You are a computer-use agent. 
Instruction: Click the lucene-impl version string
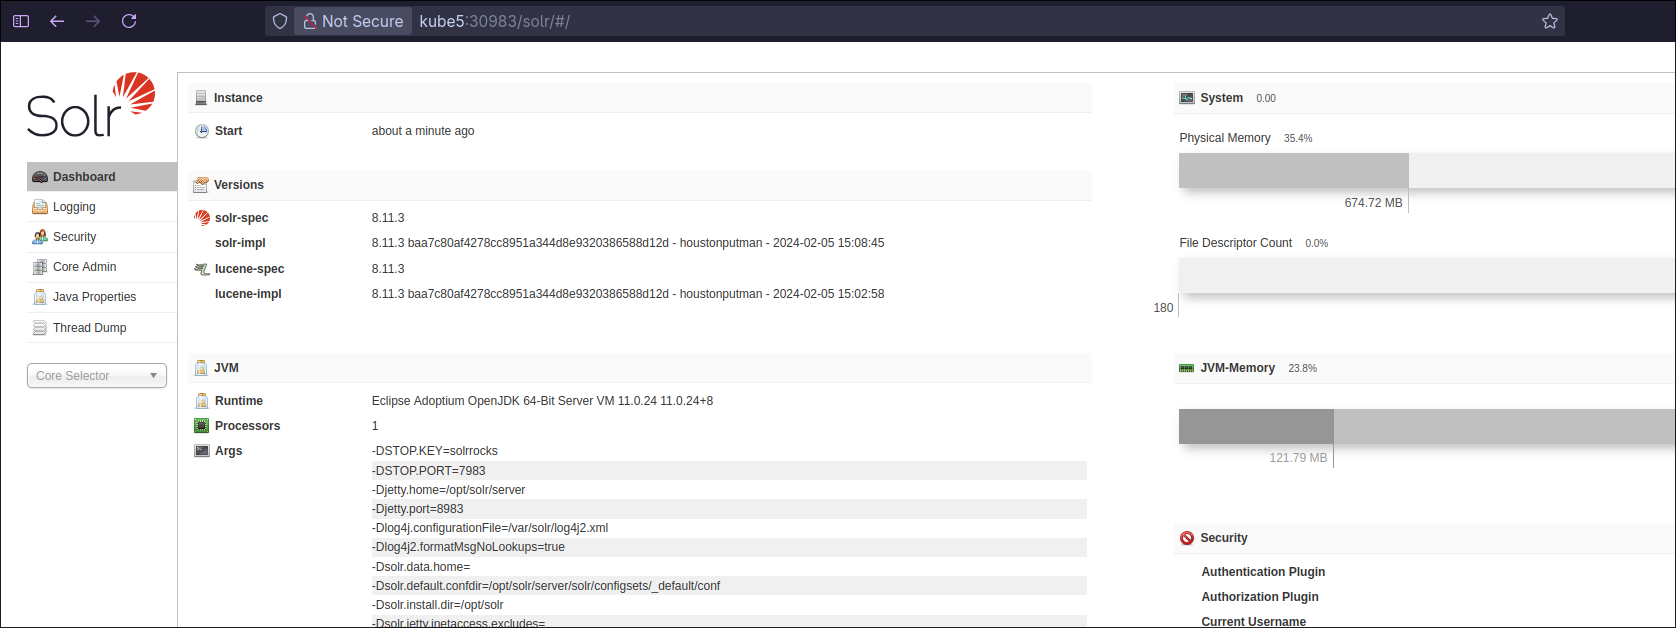(x=628, y=294)
